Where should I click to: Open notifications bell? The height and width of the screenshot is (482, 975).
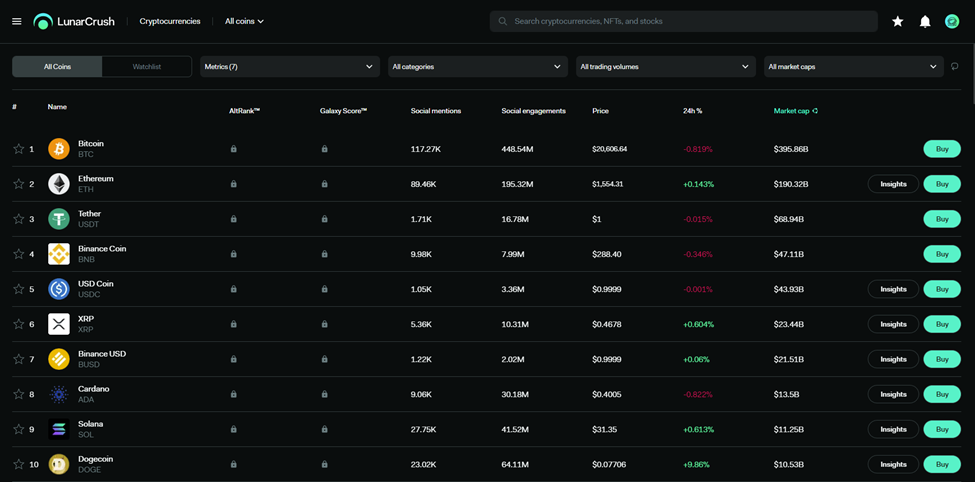click(925, 21)
